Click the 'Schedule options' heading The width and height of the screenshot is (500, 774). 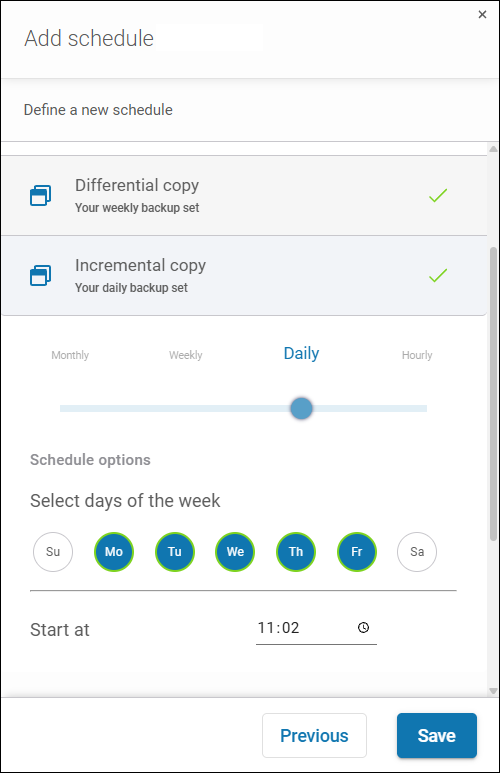coord(90,460)
